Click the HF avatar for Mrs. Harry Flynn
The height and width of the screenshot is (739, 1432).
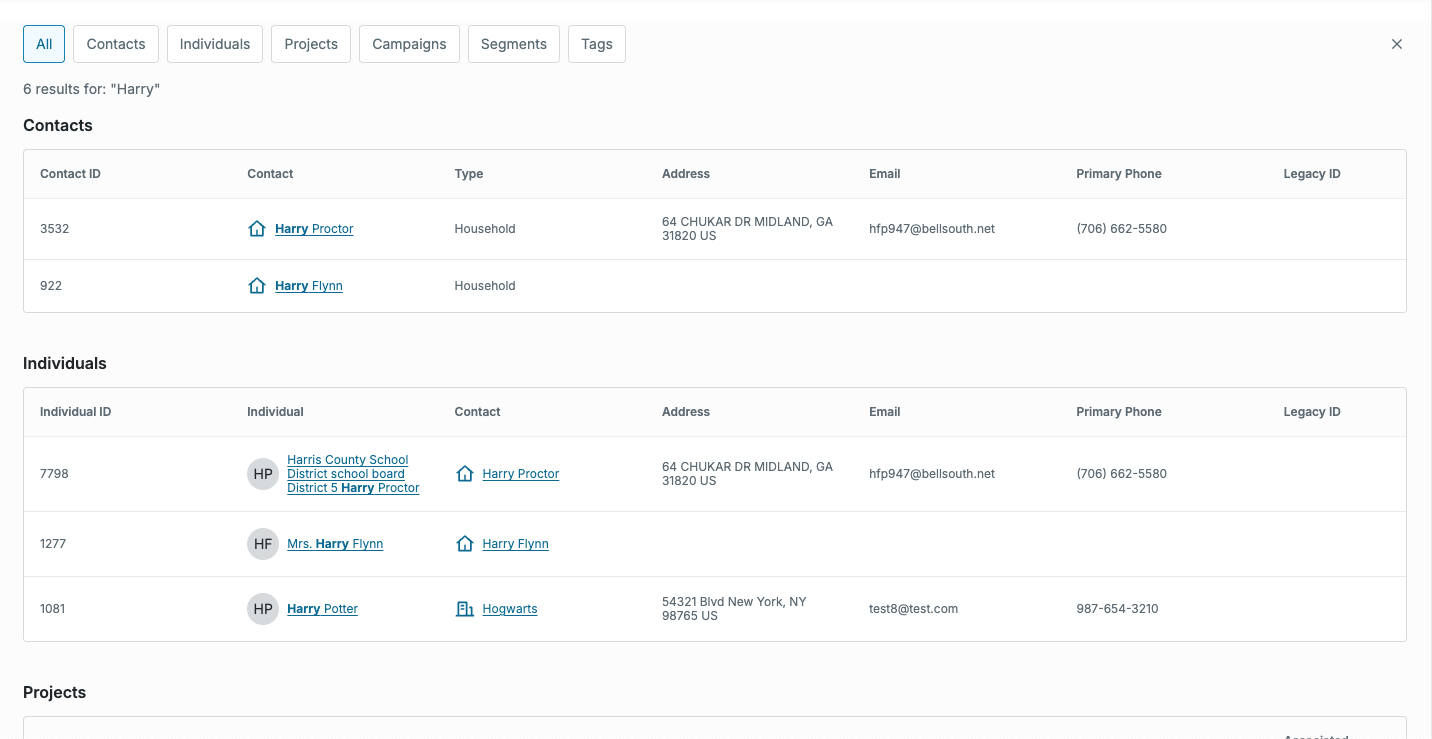263,544
